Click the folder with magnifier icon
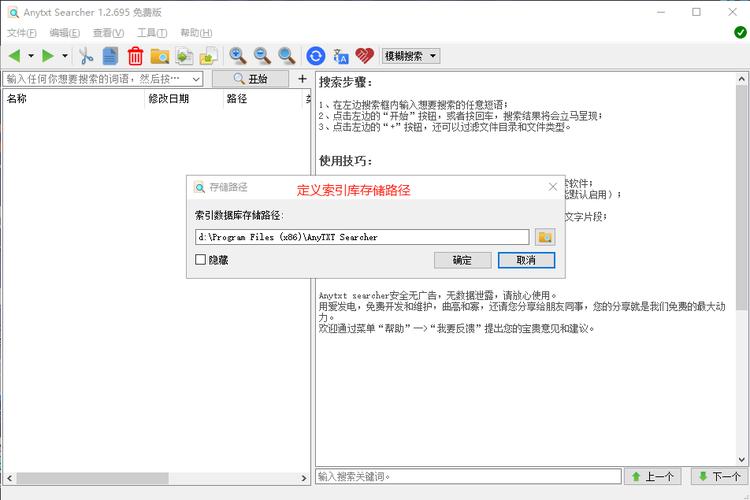 (160, 56)
